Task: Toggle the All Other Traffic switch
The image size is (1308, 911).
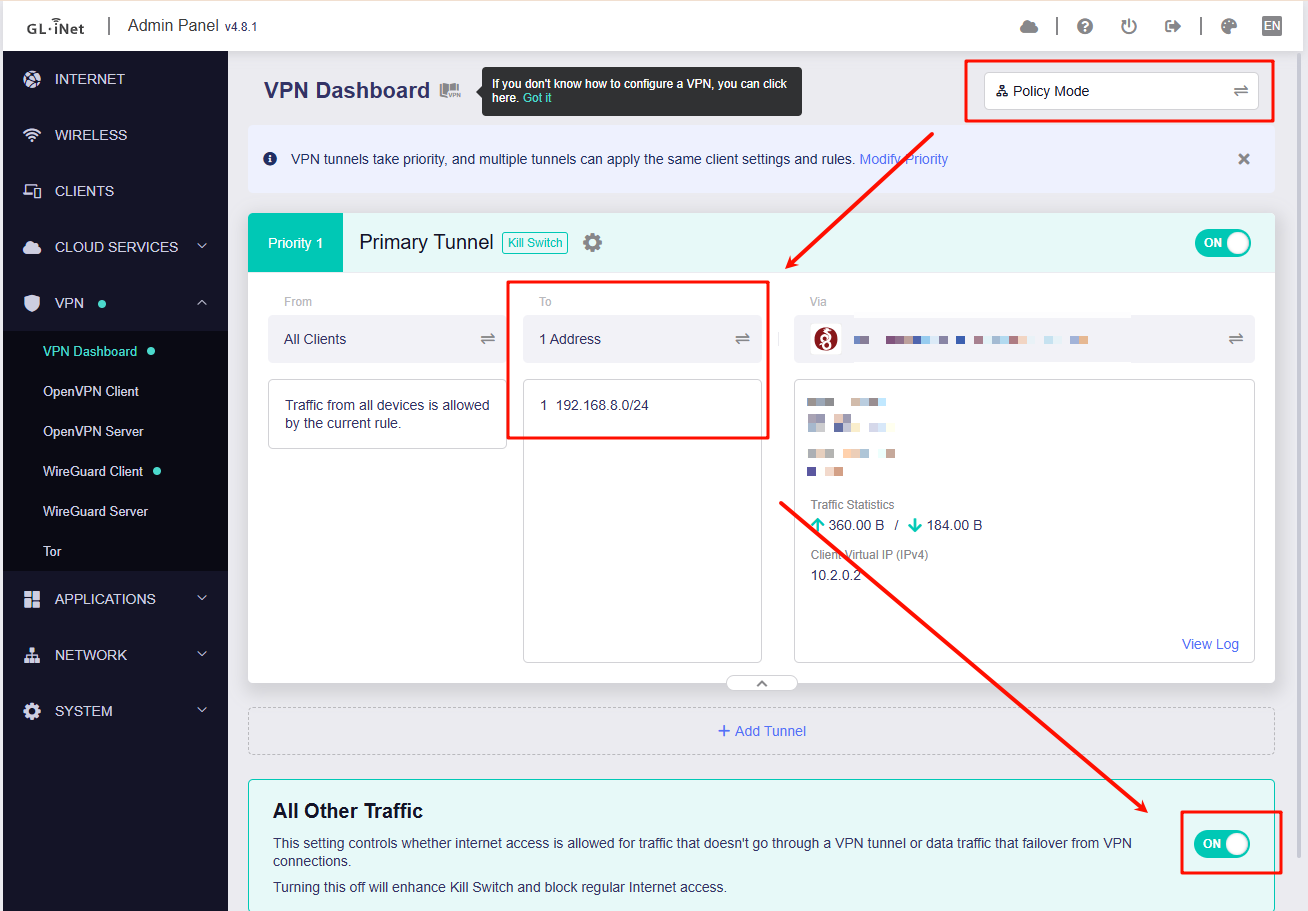Action: [1222, 844]
